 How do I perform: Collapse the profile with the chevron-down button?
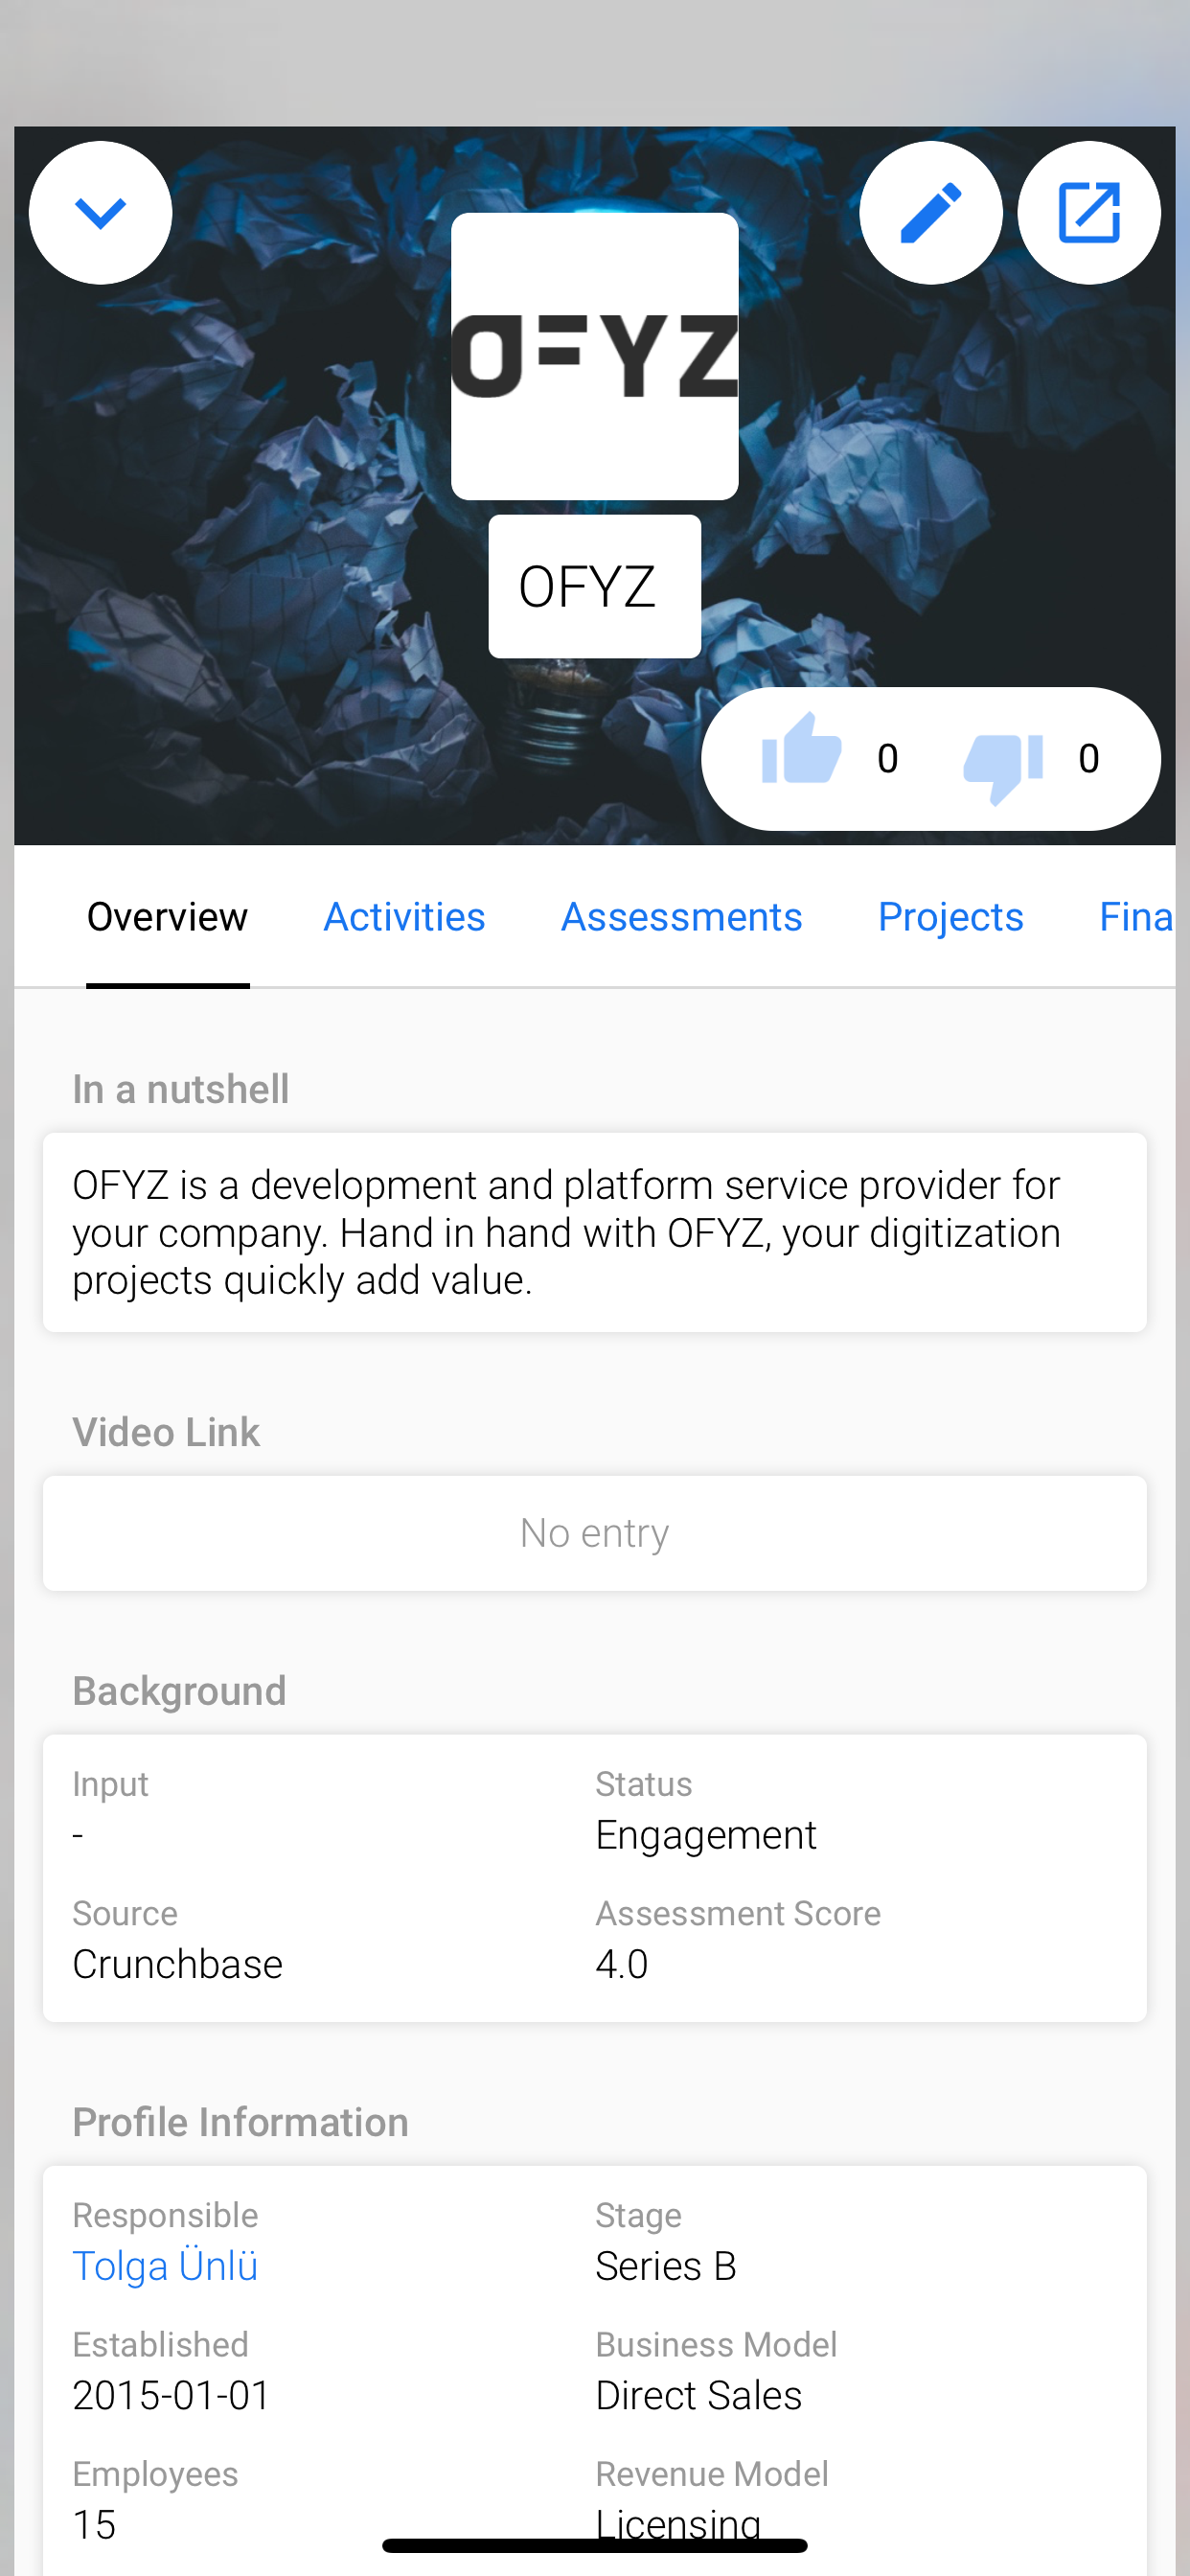(x=100, y=213)
